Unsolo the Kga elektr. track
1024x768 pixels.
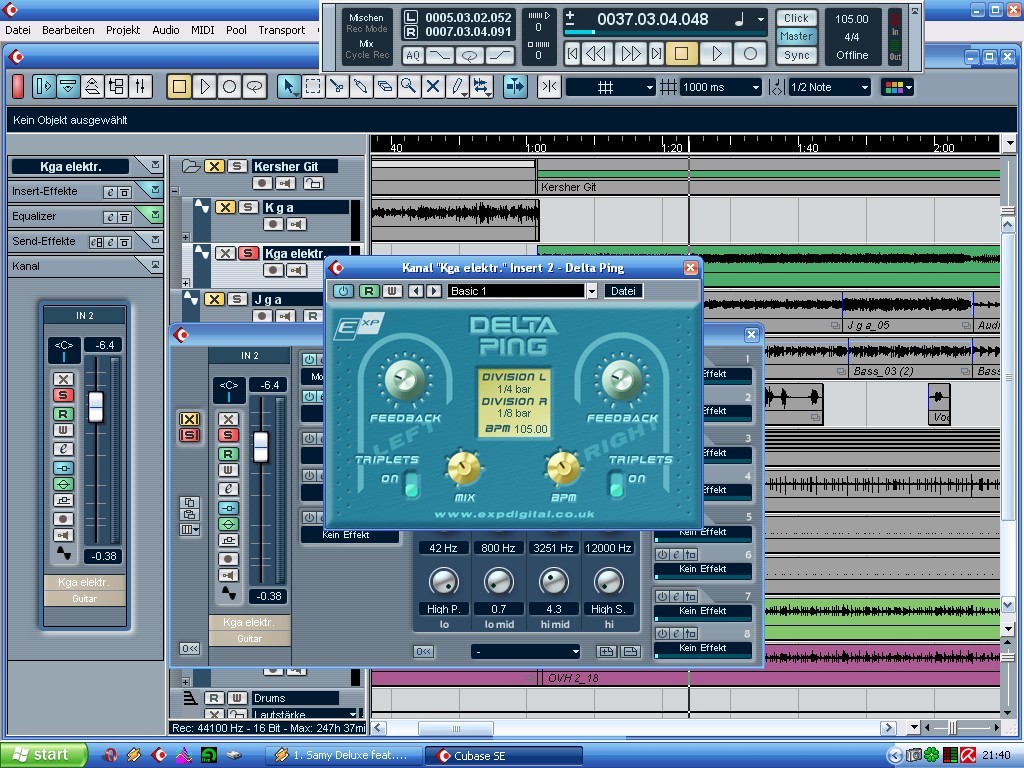(x=248, y=253)
